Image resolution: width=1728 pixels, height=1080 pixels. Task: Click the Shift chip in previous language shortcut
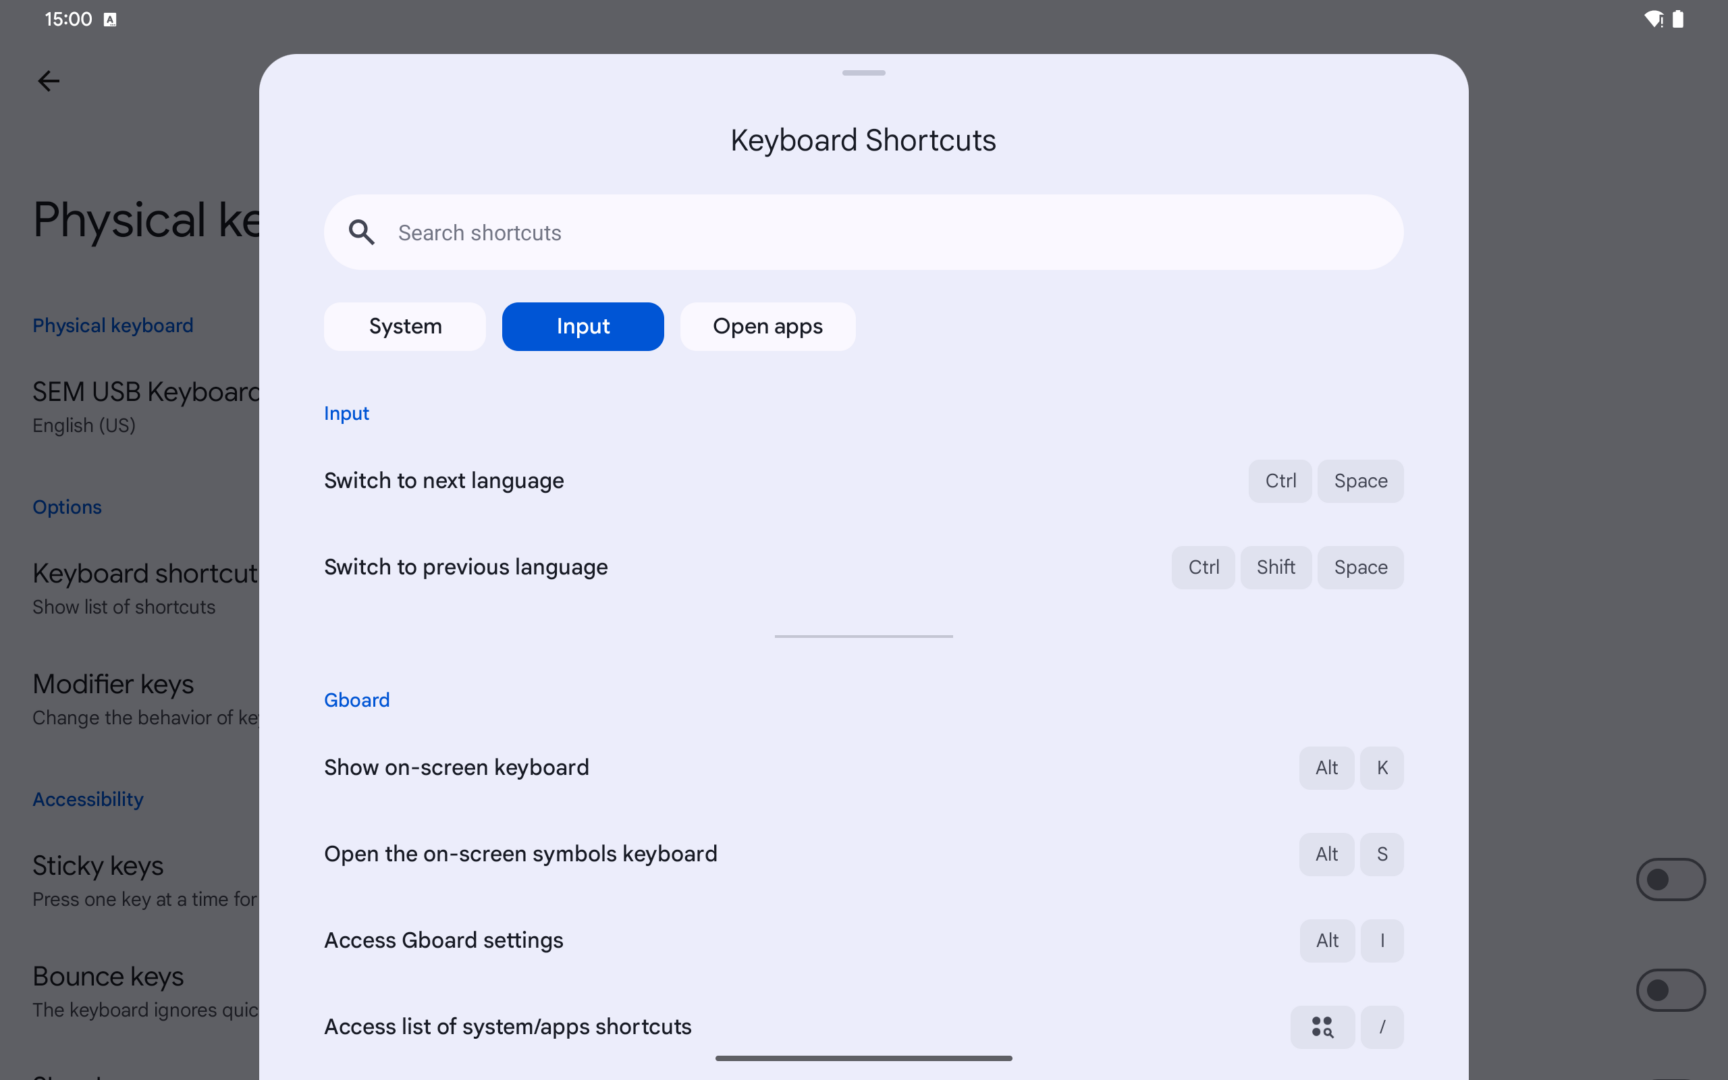[x=1276, y=567]
